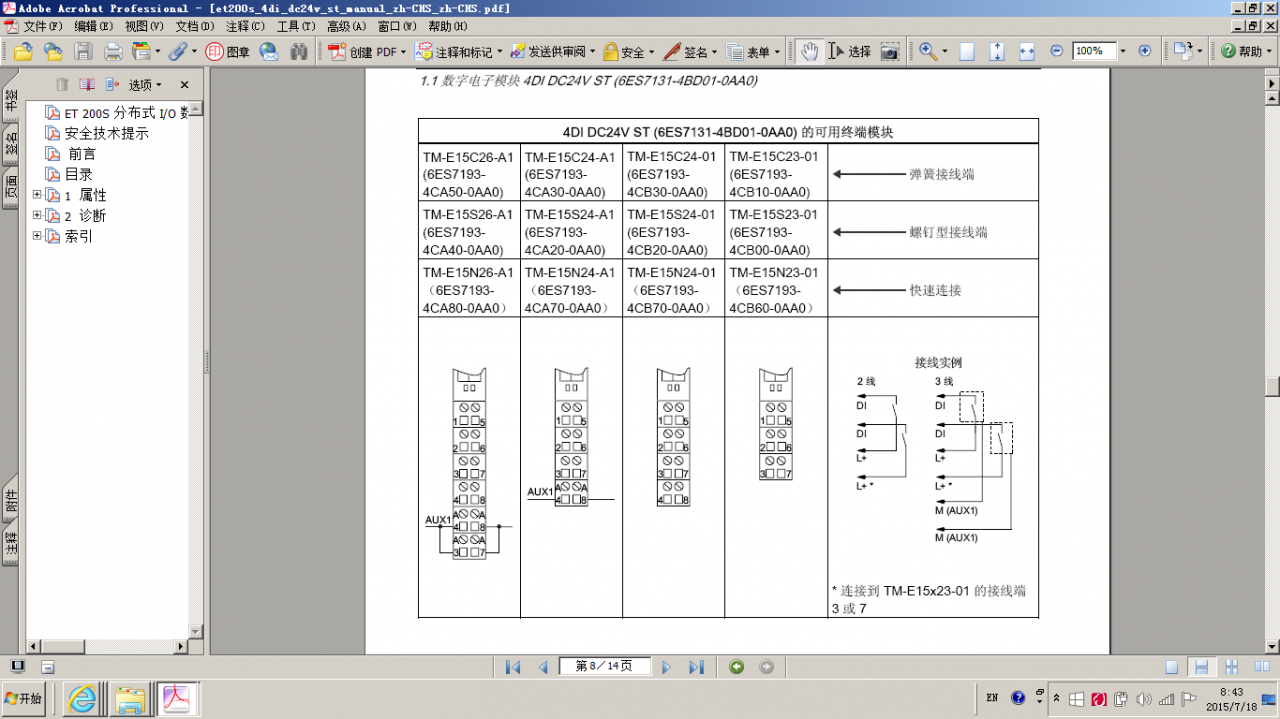Select the 目录 bookmark
This screenshot has width=1280, height=719.
pyautogui.click(x=79, y=174)
